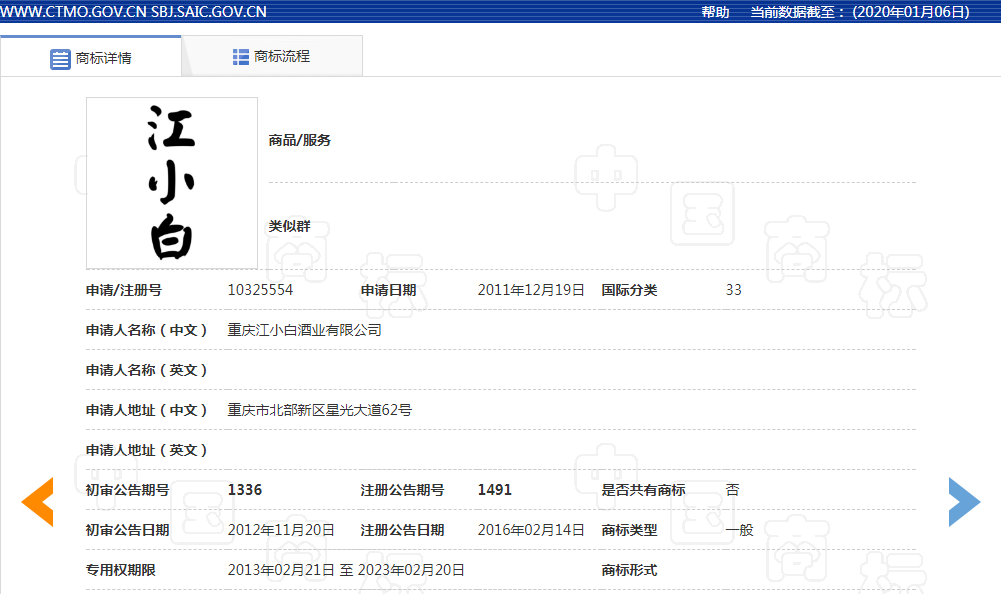Click the 商标类型 label
This screenshot has height=594, width=1001.
(x=629, y=530)
